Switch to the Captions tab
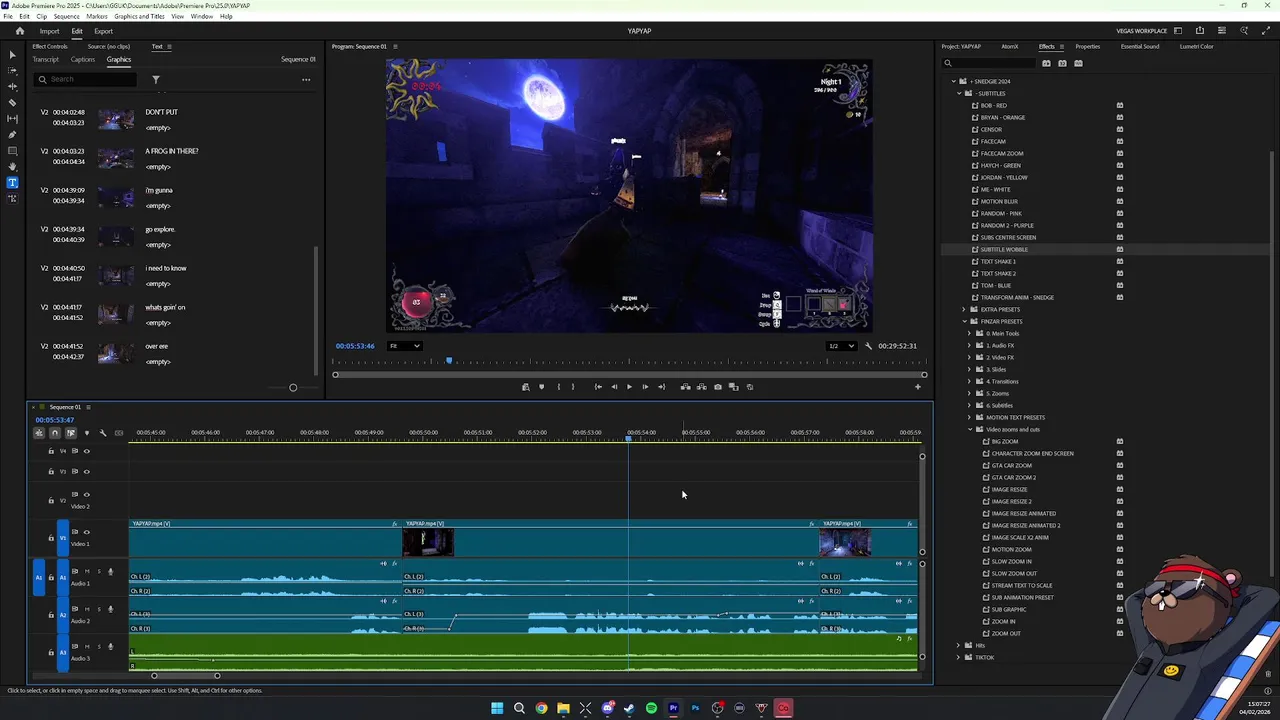1280x720 pixels. tap(83, 59)
